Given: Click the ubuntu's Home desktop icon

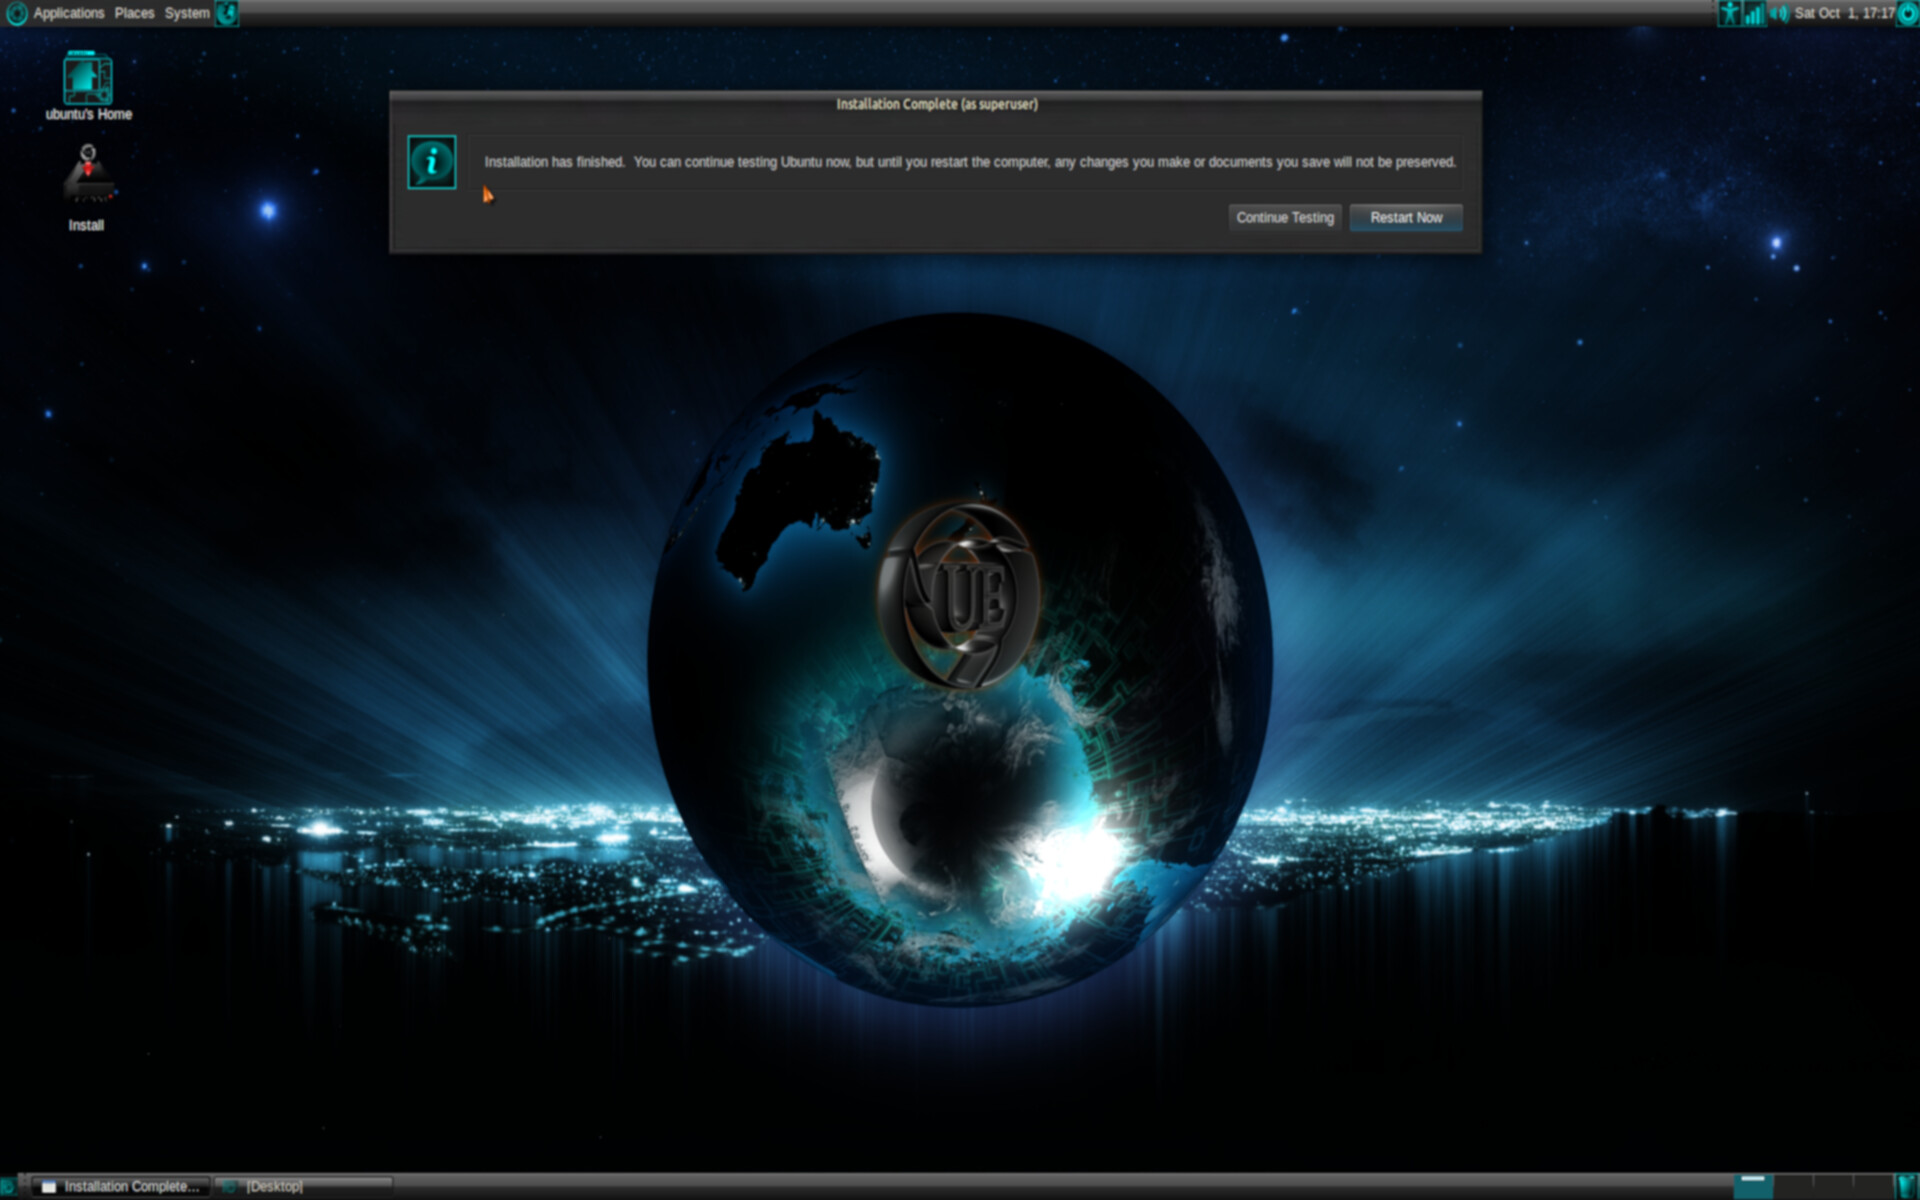Looking at the screenshot, I should pyautogui.click(x=88, y=80).
